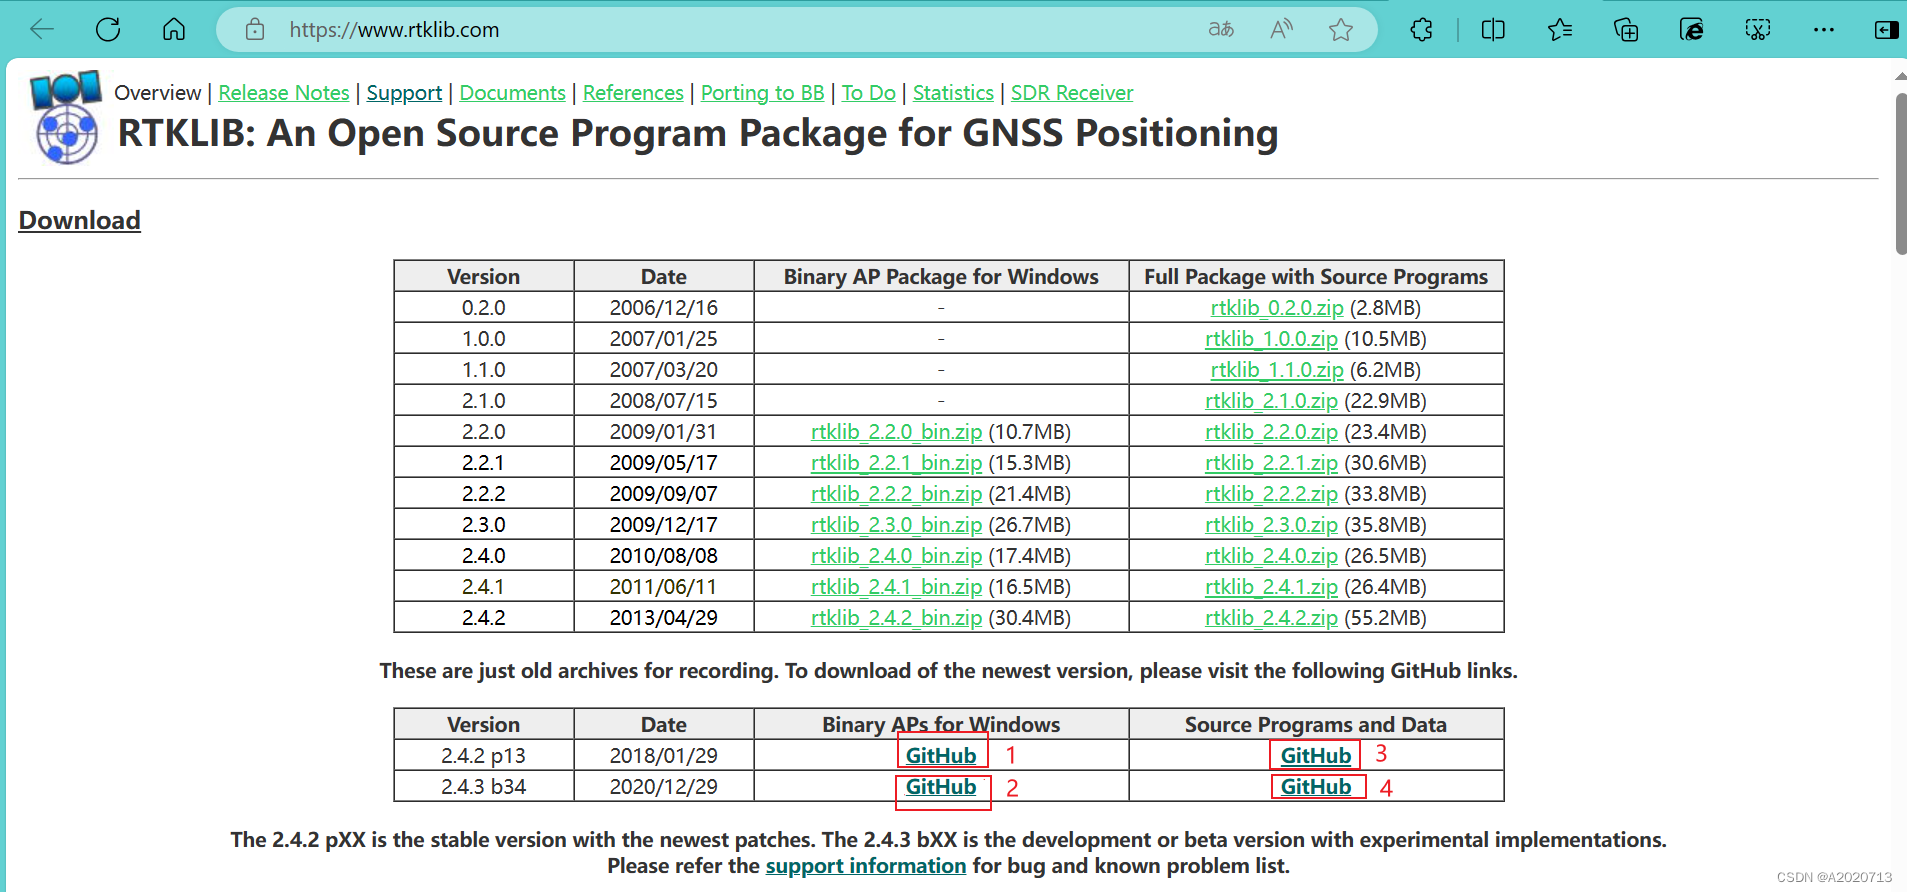Open Documents navigation link

click(x=512, y=93)
